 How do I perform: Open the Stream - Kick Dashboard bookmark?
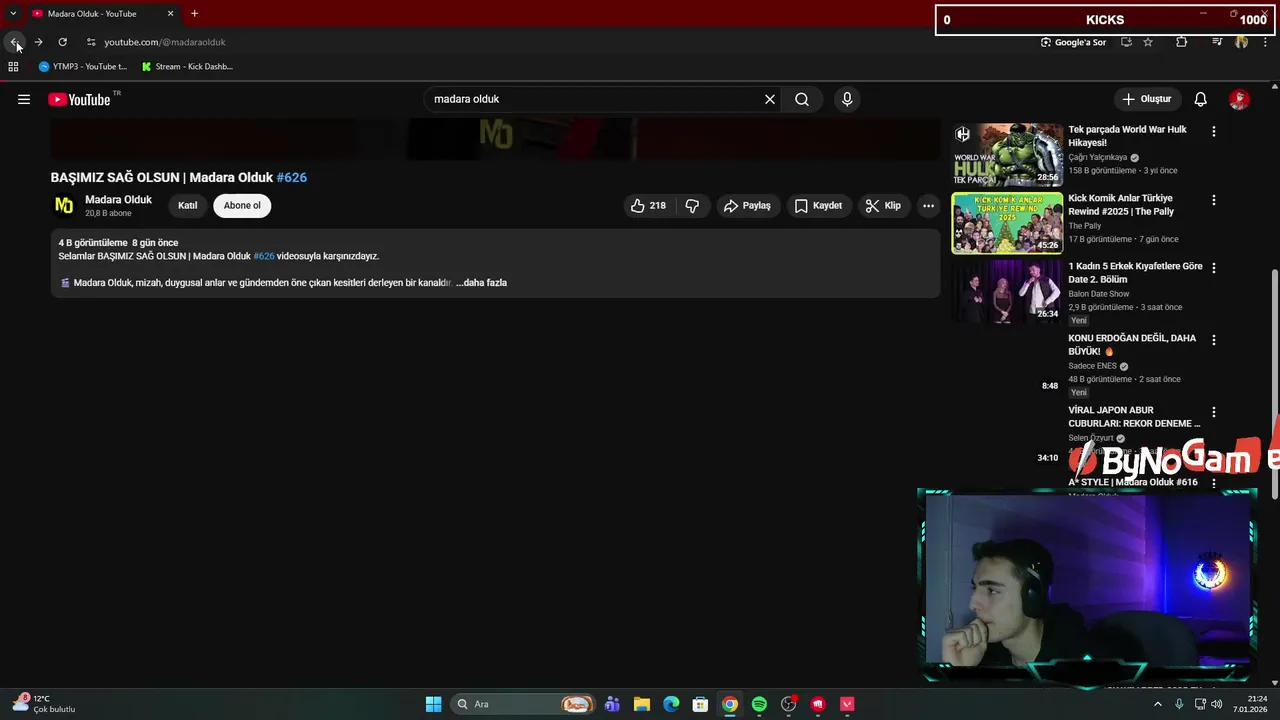187,67
